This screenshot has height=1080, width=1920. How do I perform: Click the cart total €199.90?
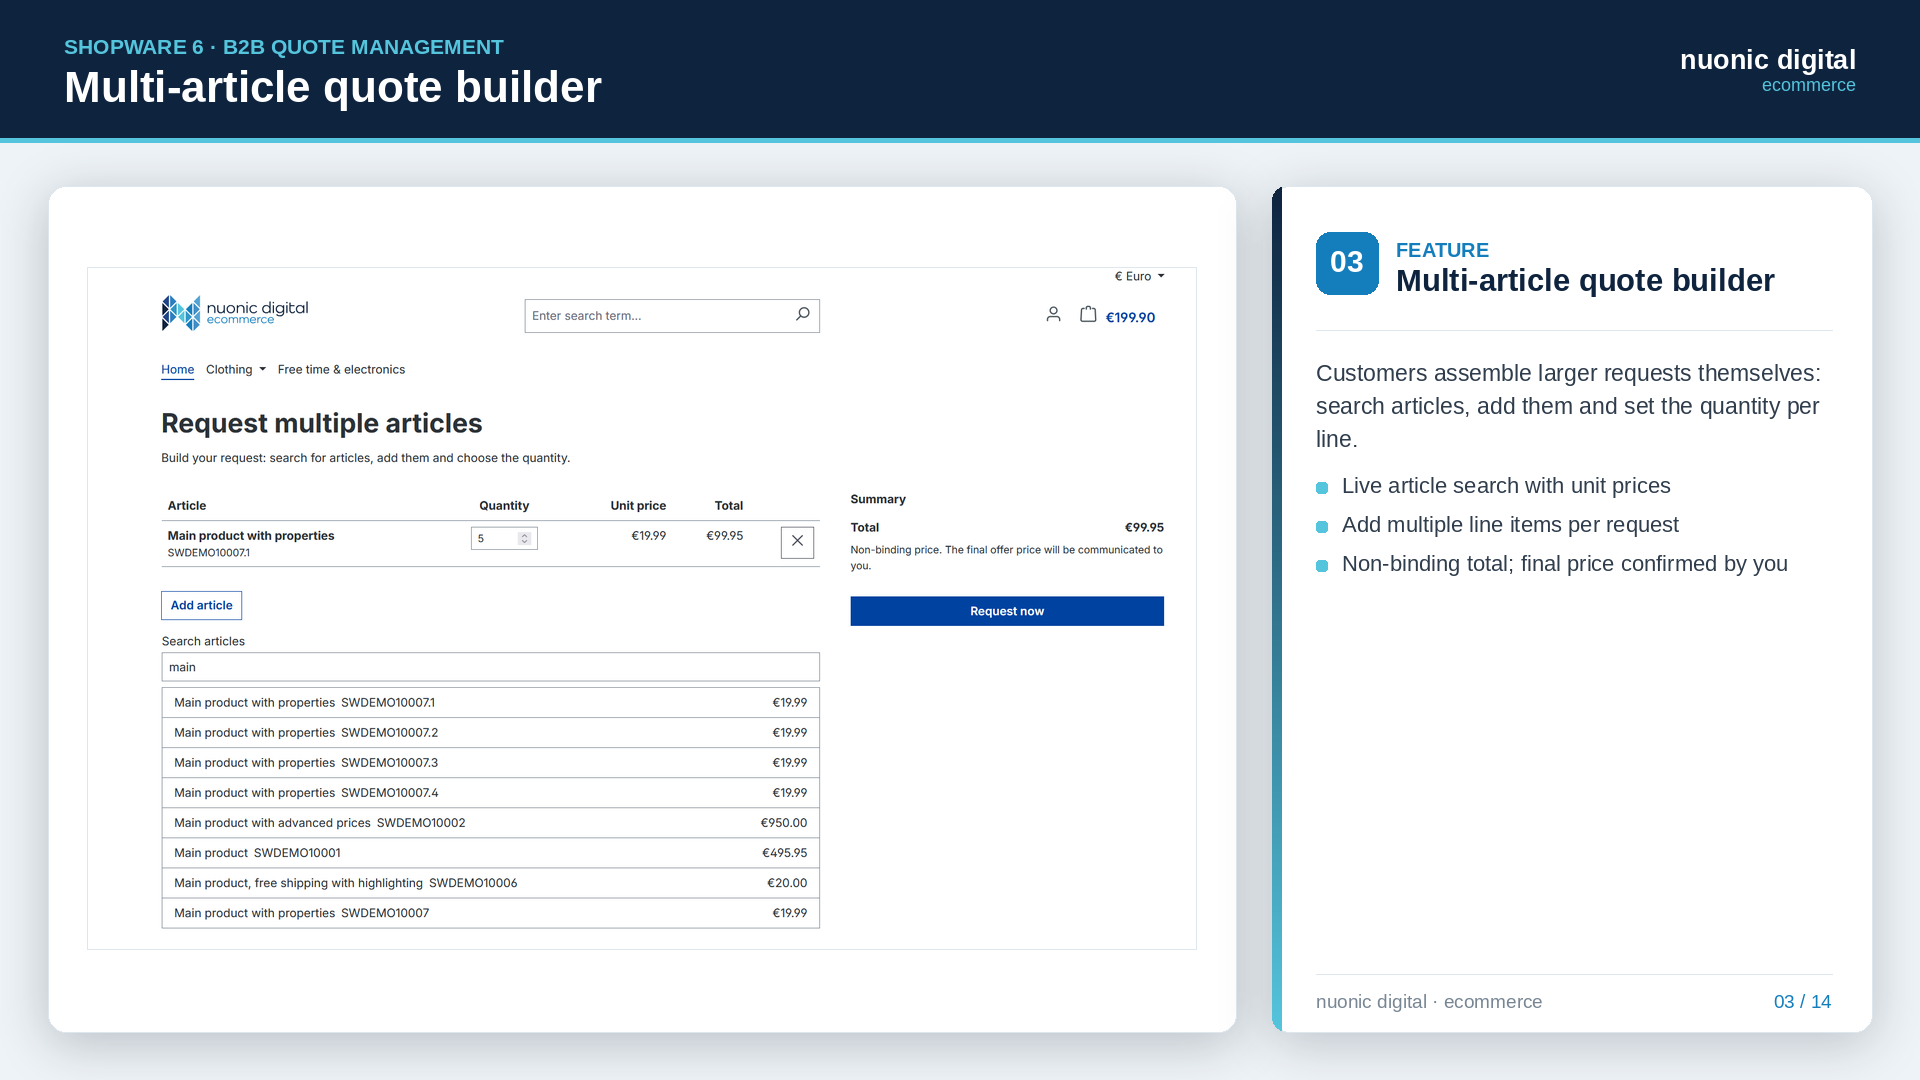[1130, 318]
